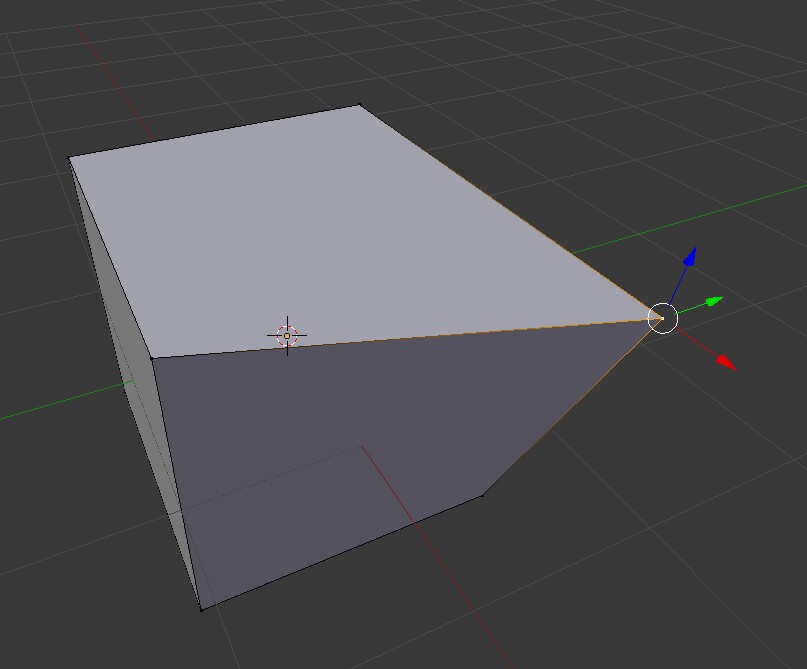
Task: Click the red X-axis manipulator arrow
Action: pos(727,362)
